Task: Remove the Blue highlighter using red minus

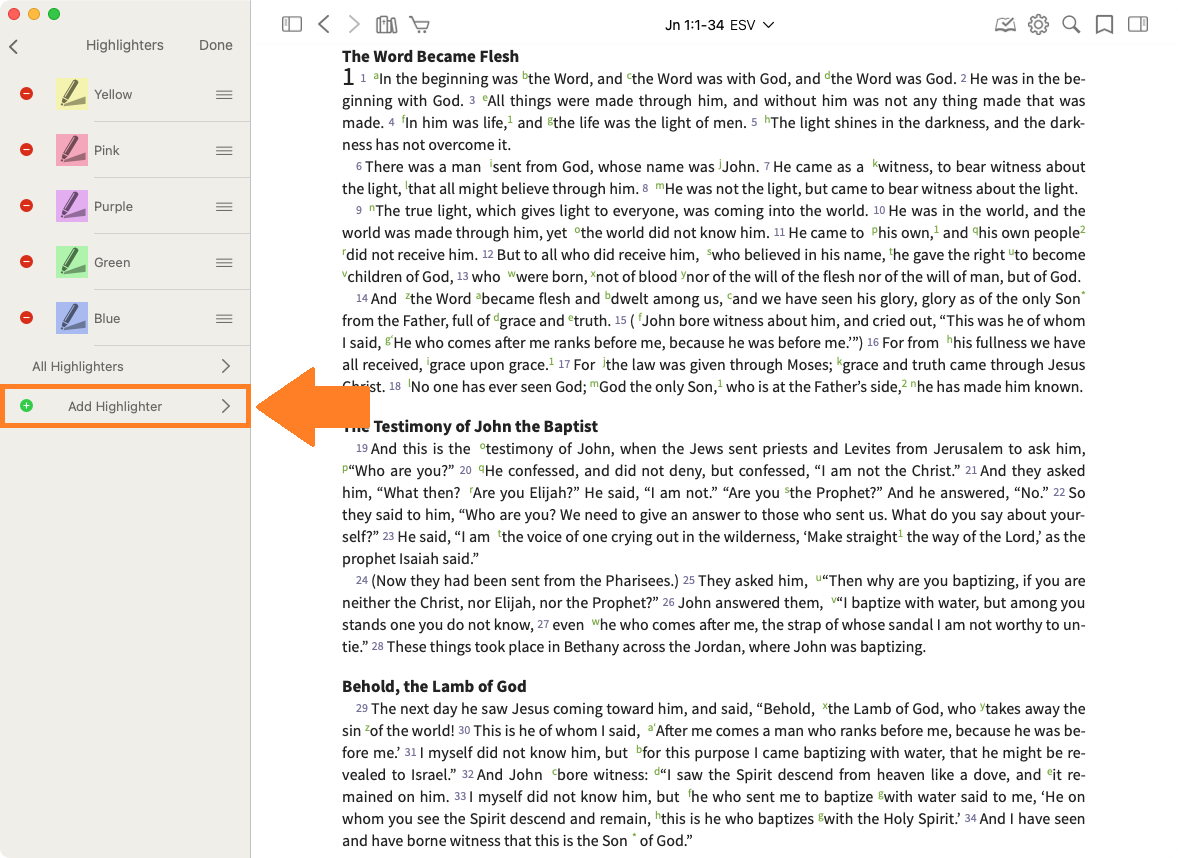Action: click(27, 318)
